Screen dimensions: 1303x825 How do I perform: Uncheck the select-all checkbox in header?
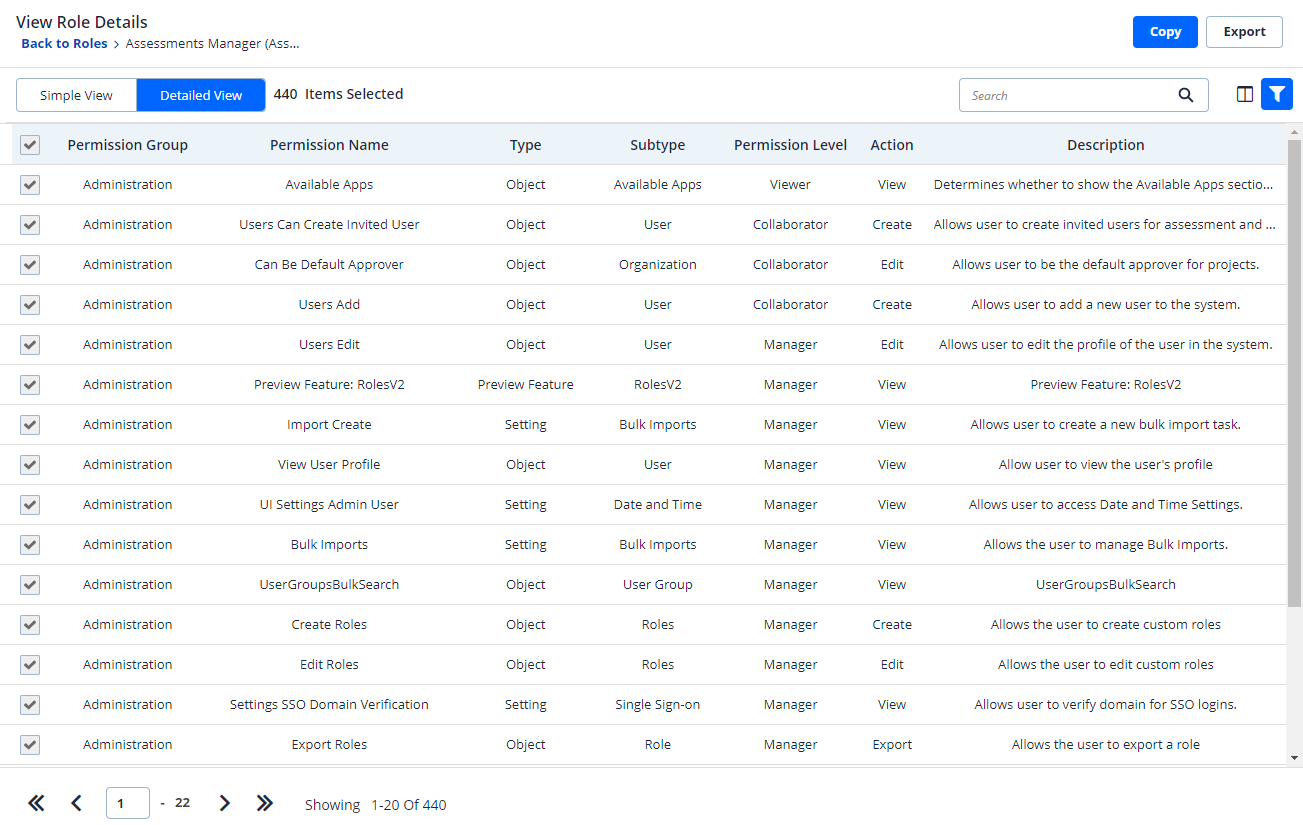pos(29,144)
